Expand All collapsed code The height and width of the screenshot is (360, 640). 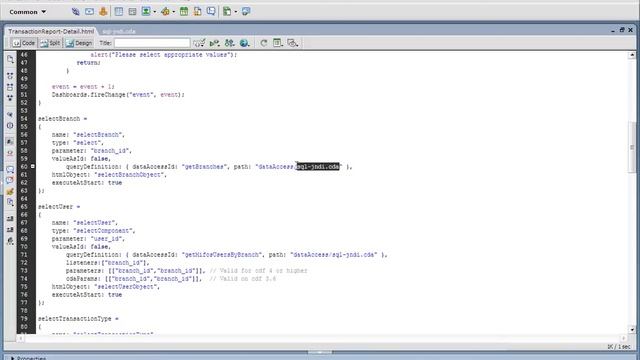click(x=10, y=98)
